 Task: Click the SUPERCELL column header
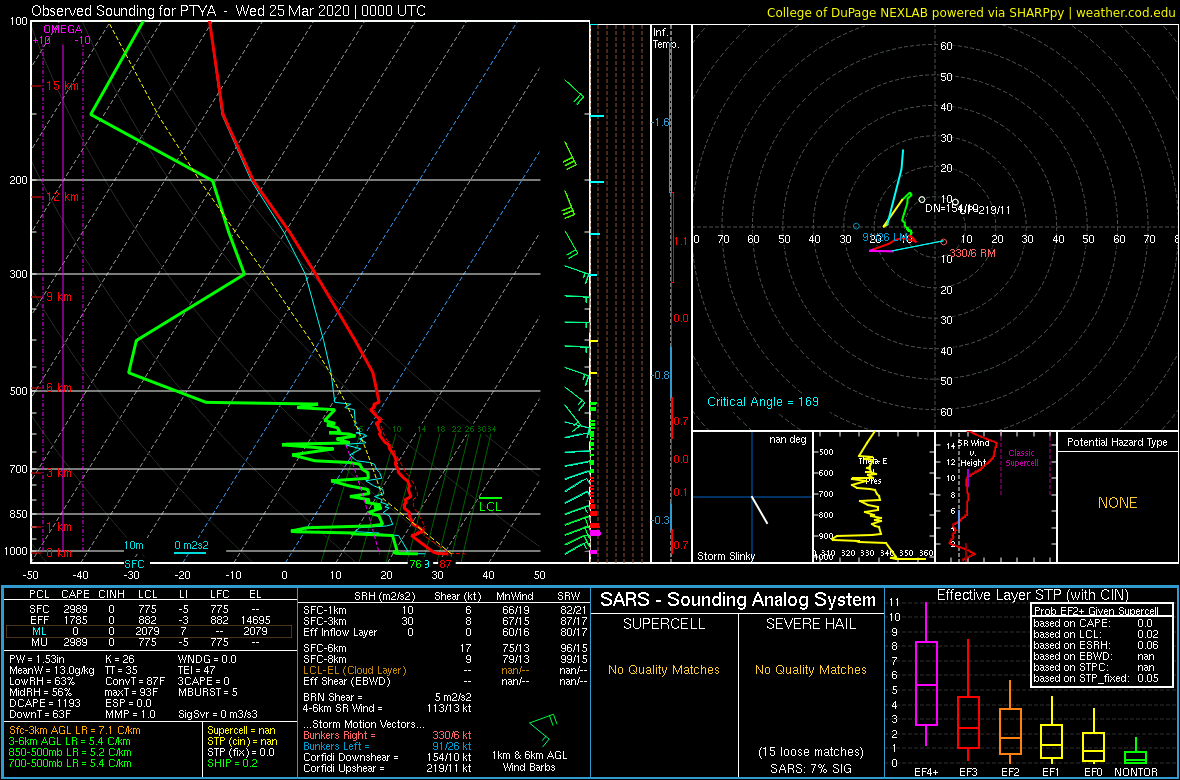pyautogui.click(x=664, y=626)
